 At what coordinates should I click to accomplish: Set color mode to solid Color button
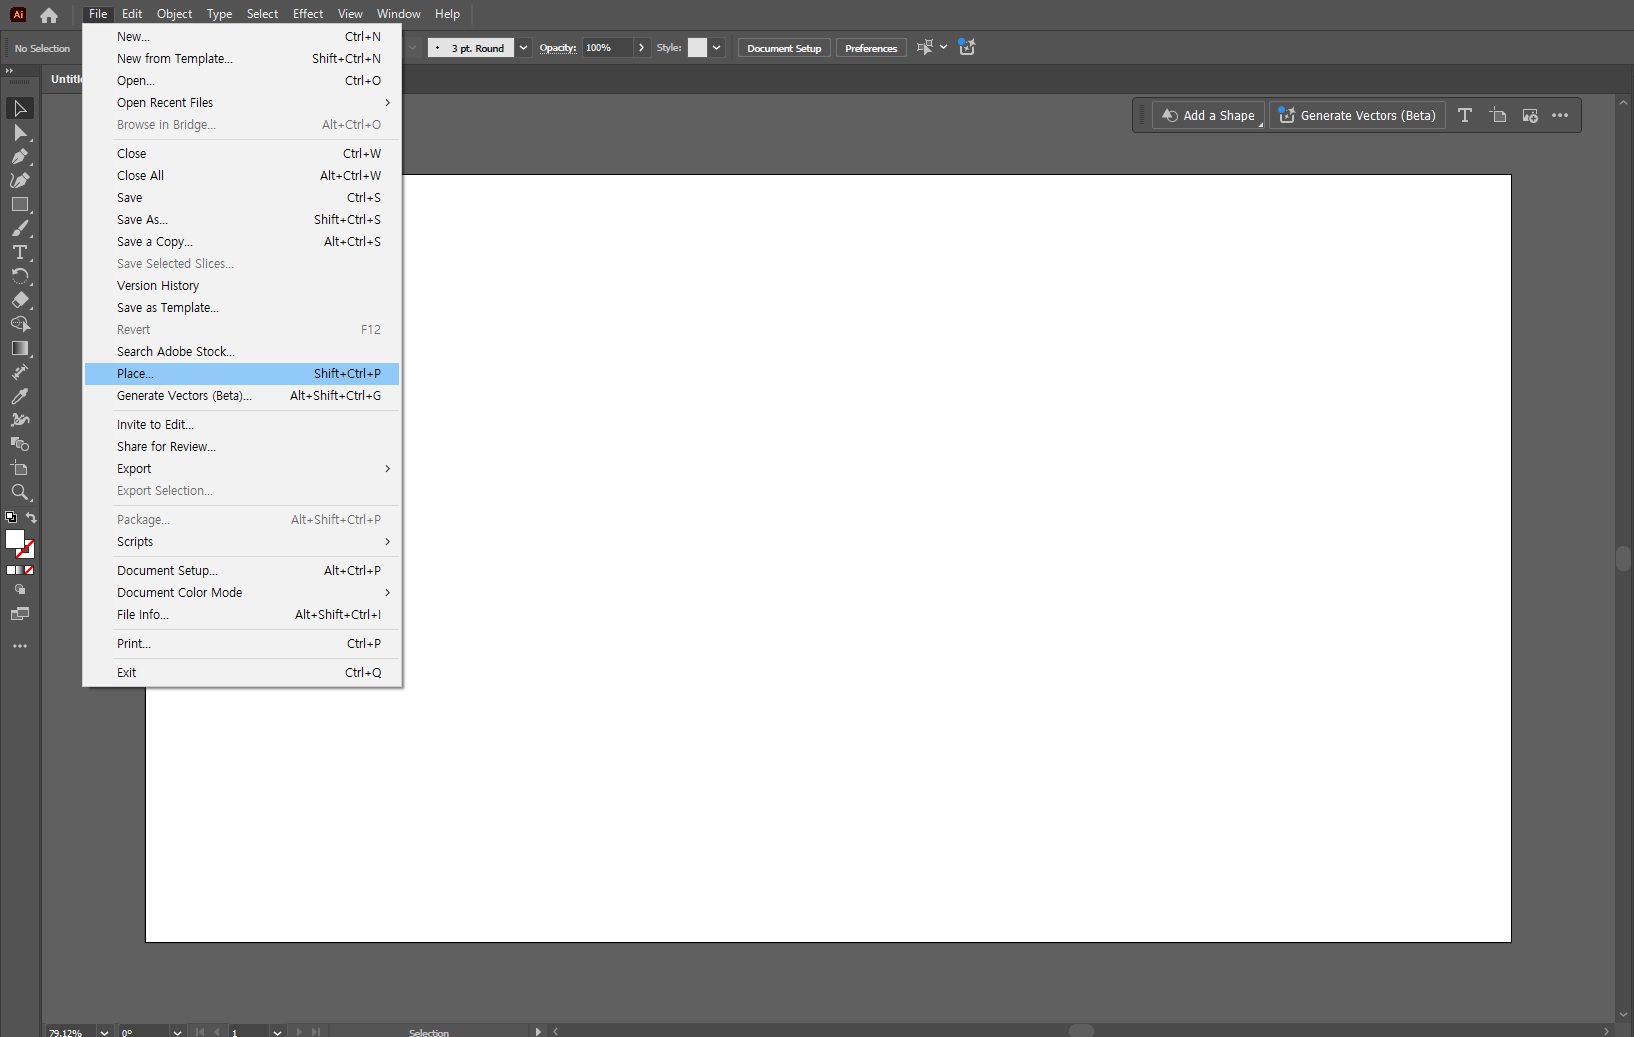pyautogui.click(x=11, y=570)
